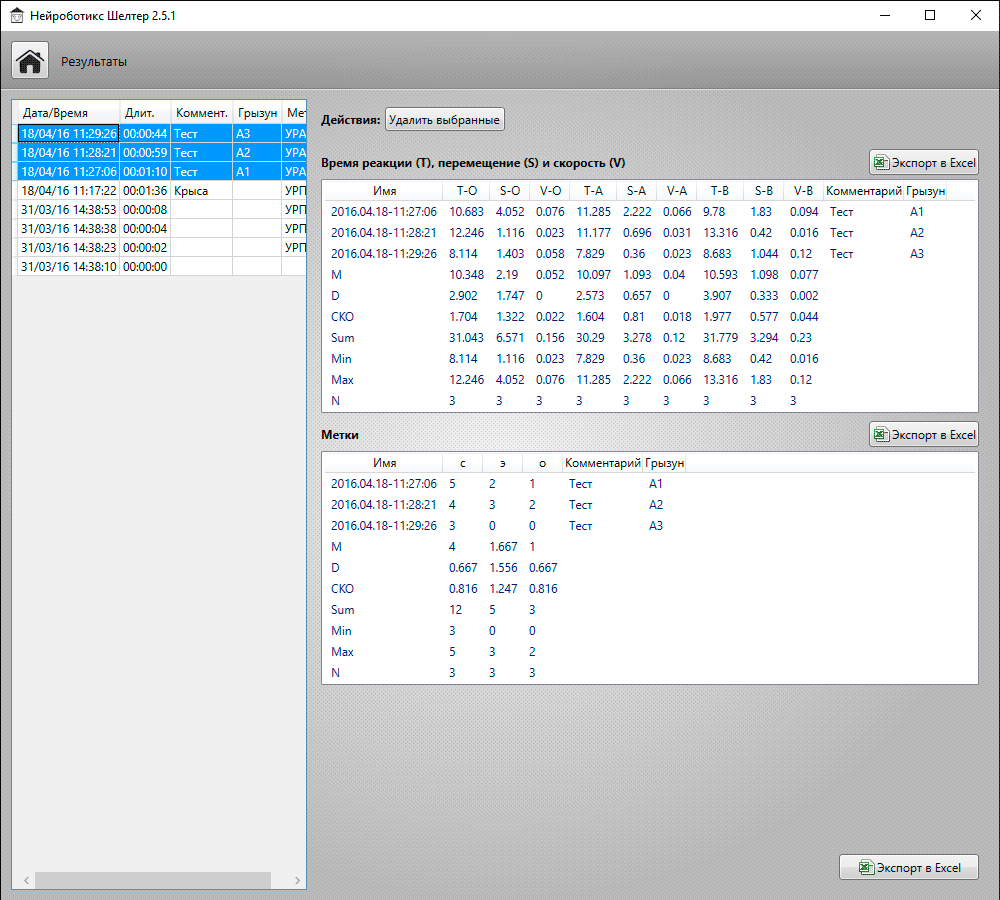
Task: Click the с column header in Метки table
Action: (x=462, y=463)
